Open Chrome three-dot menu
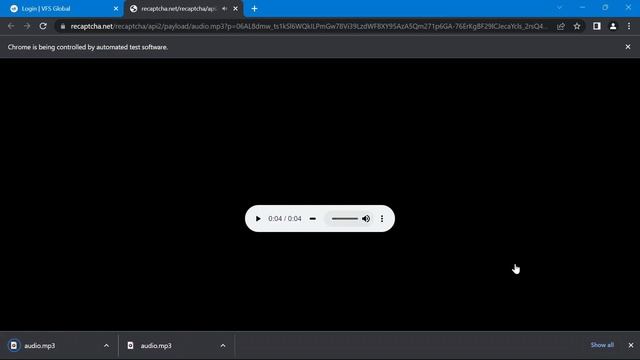640x360 pixels. [629, 26]
